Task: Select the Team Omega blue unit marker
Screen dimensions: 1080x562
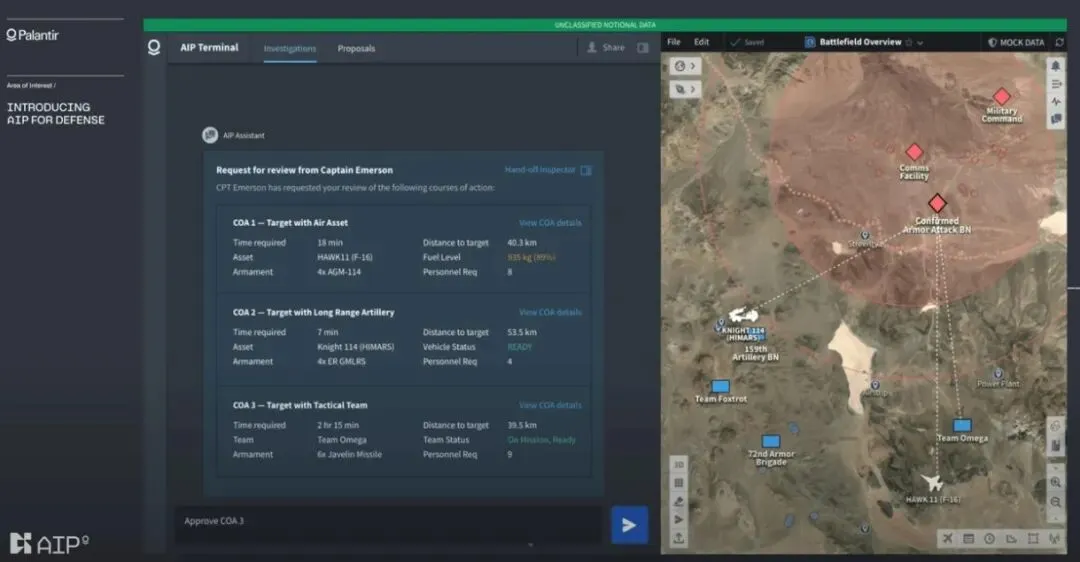Action: pos(962,426)
